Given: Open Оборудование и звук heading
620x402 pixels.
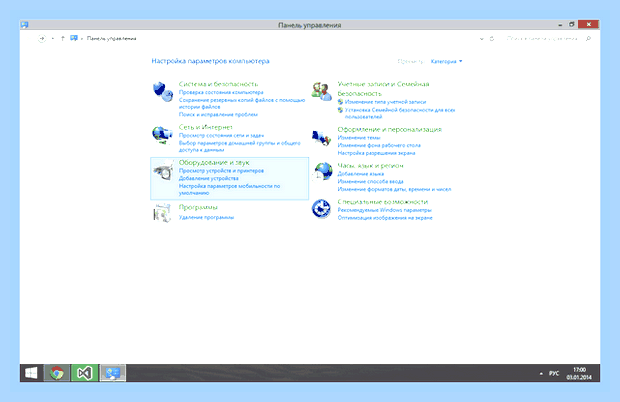Looking at the screenshot, I should pyautogui.click(x=214, y=162).
